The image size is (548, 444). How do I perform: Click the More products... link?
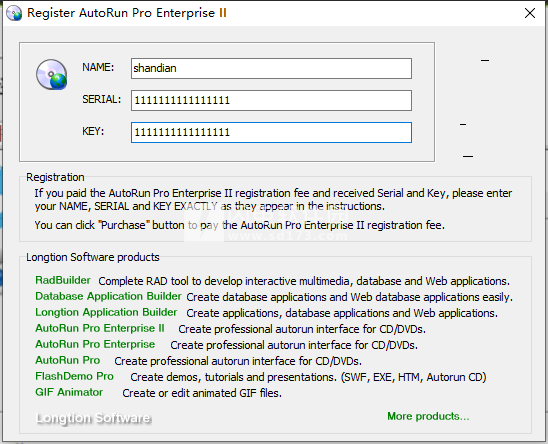(x=428, y=416)
